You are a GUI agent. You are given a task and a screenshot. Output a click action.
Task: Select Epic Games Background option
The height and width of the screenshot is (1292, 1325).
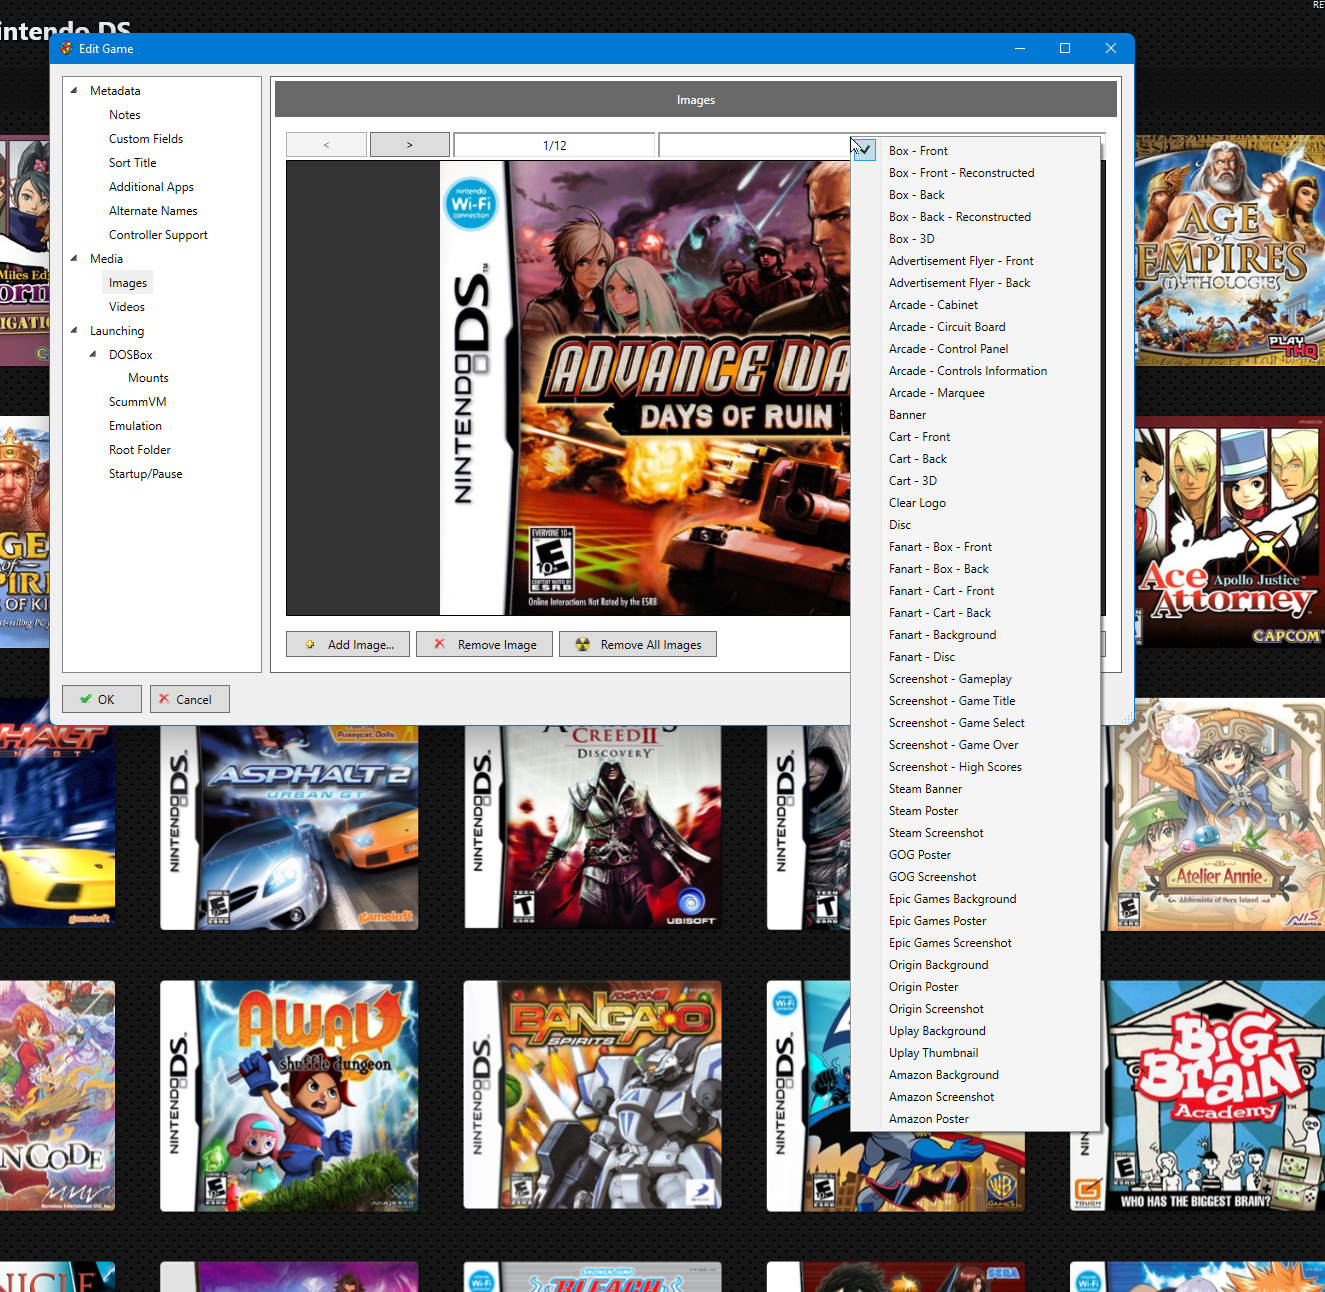(x=976, y=899)
